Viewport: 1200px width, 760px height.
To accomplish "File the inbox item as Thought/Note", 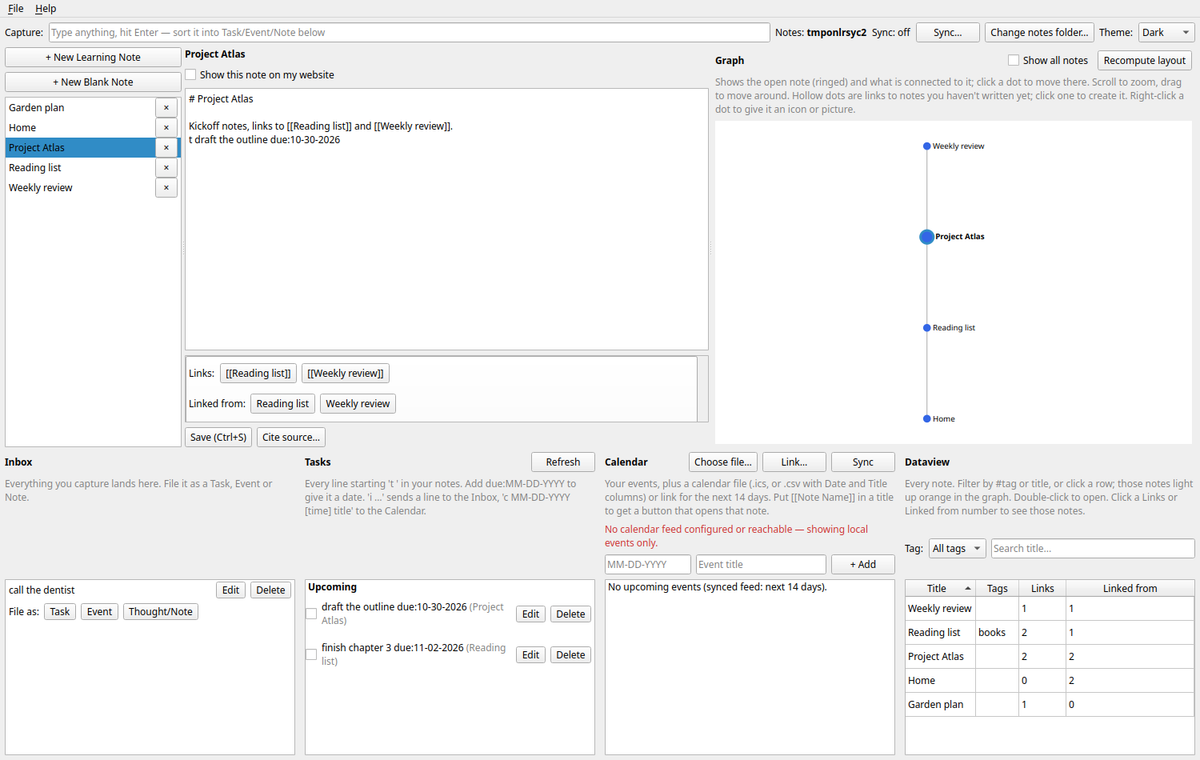I will coord(160,611).
